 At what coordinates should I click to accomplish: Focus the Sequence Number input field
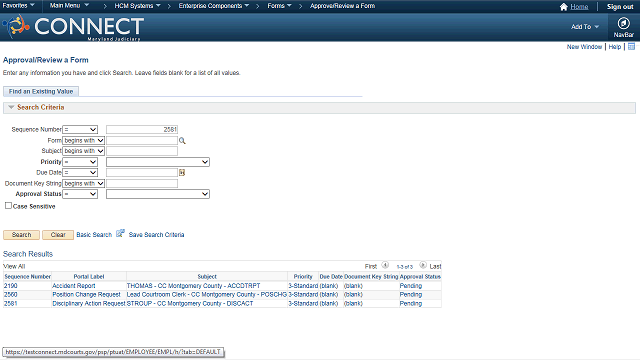point(142,129)
